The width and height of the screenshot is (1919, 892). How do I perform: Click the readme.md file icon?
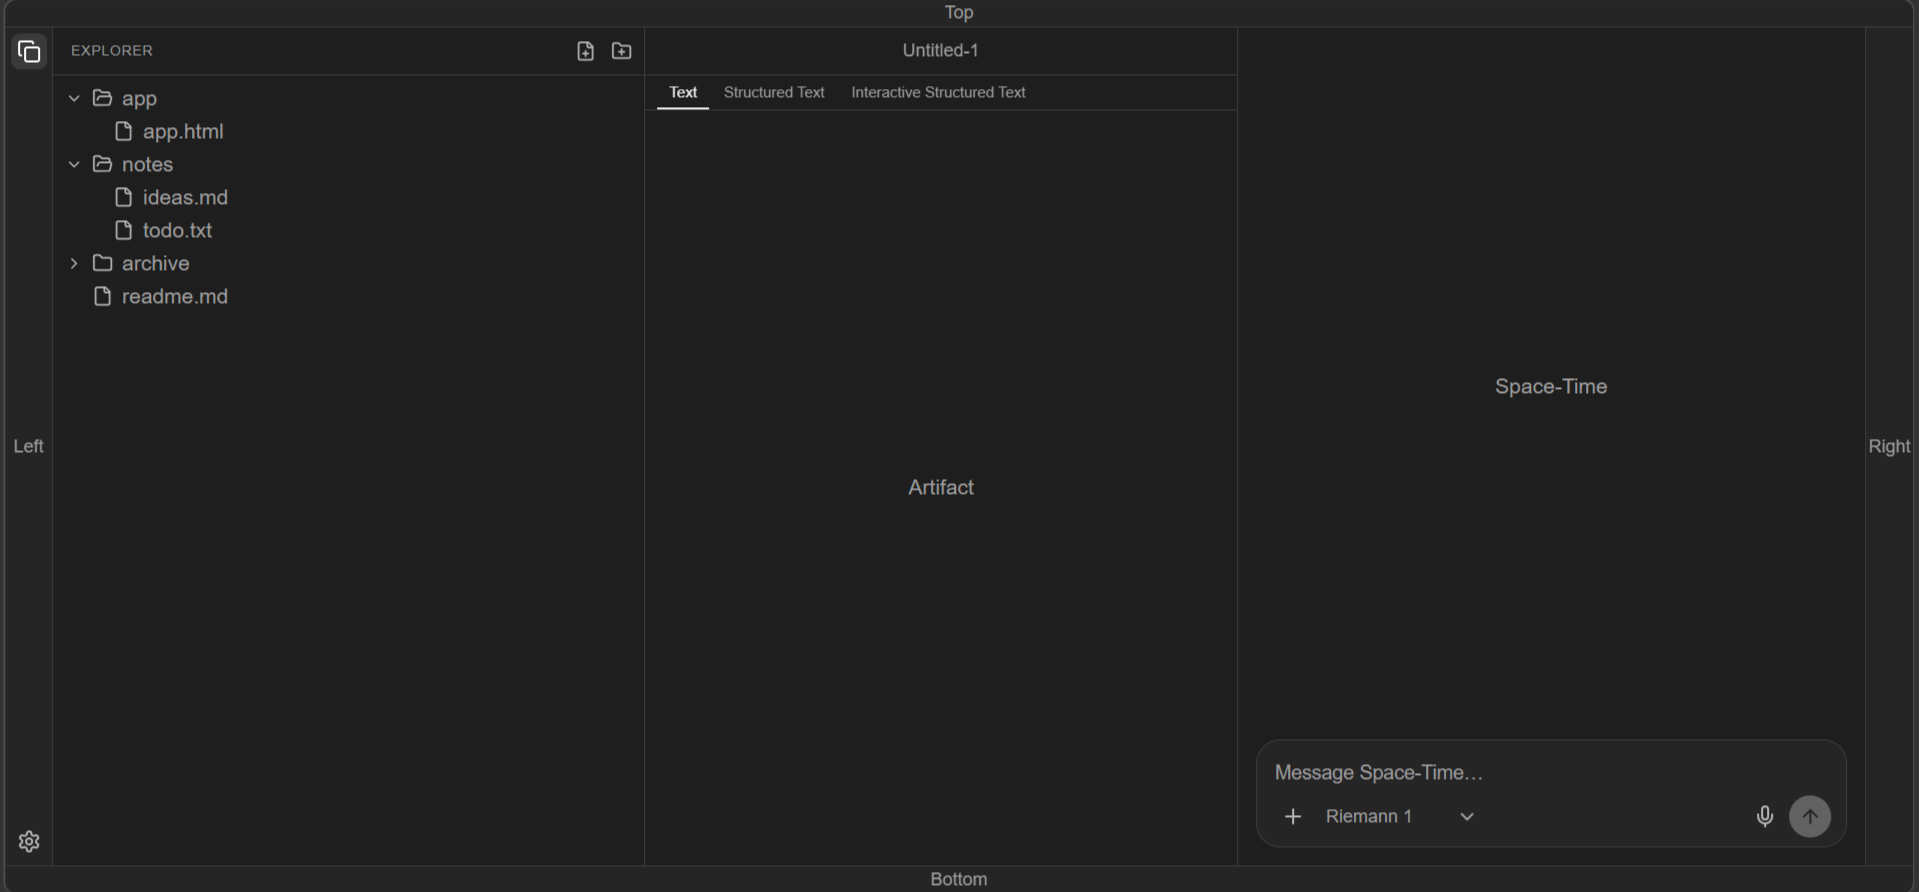click(x=102, y=296)
